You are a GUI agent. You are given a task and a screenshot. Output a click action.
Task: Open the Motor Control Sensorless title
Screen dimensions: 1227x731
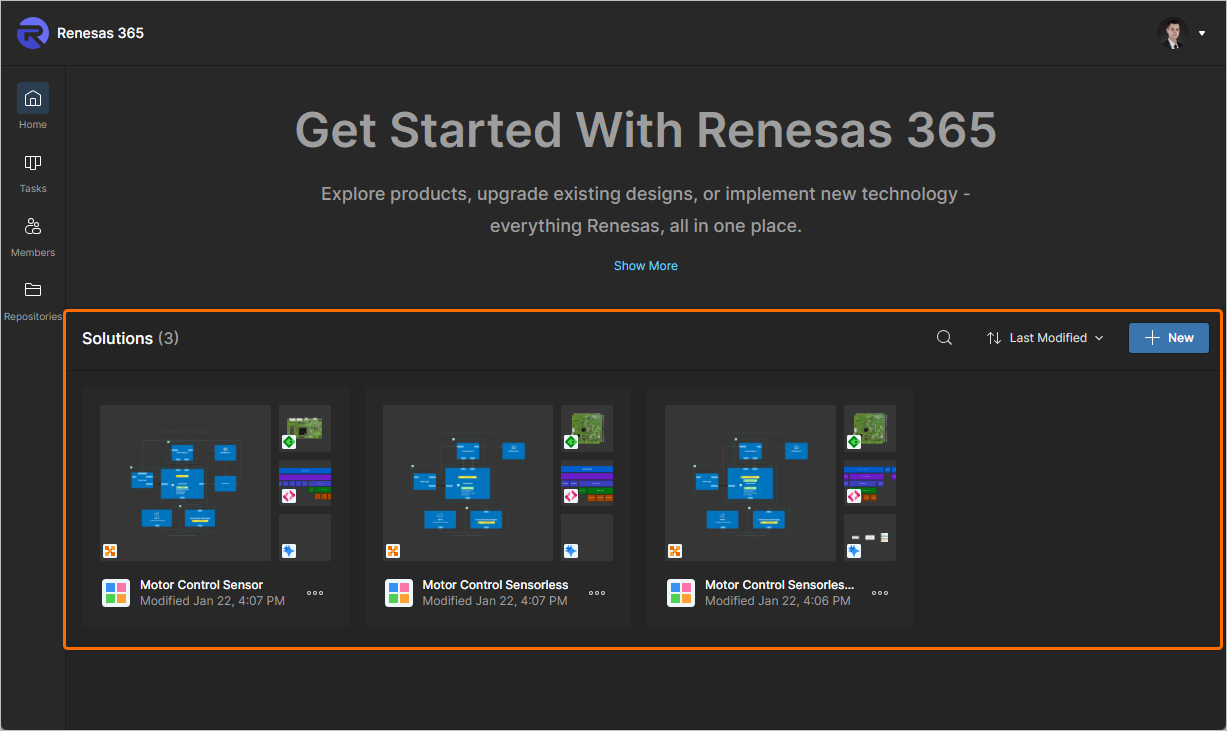point(495,585)
